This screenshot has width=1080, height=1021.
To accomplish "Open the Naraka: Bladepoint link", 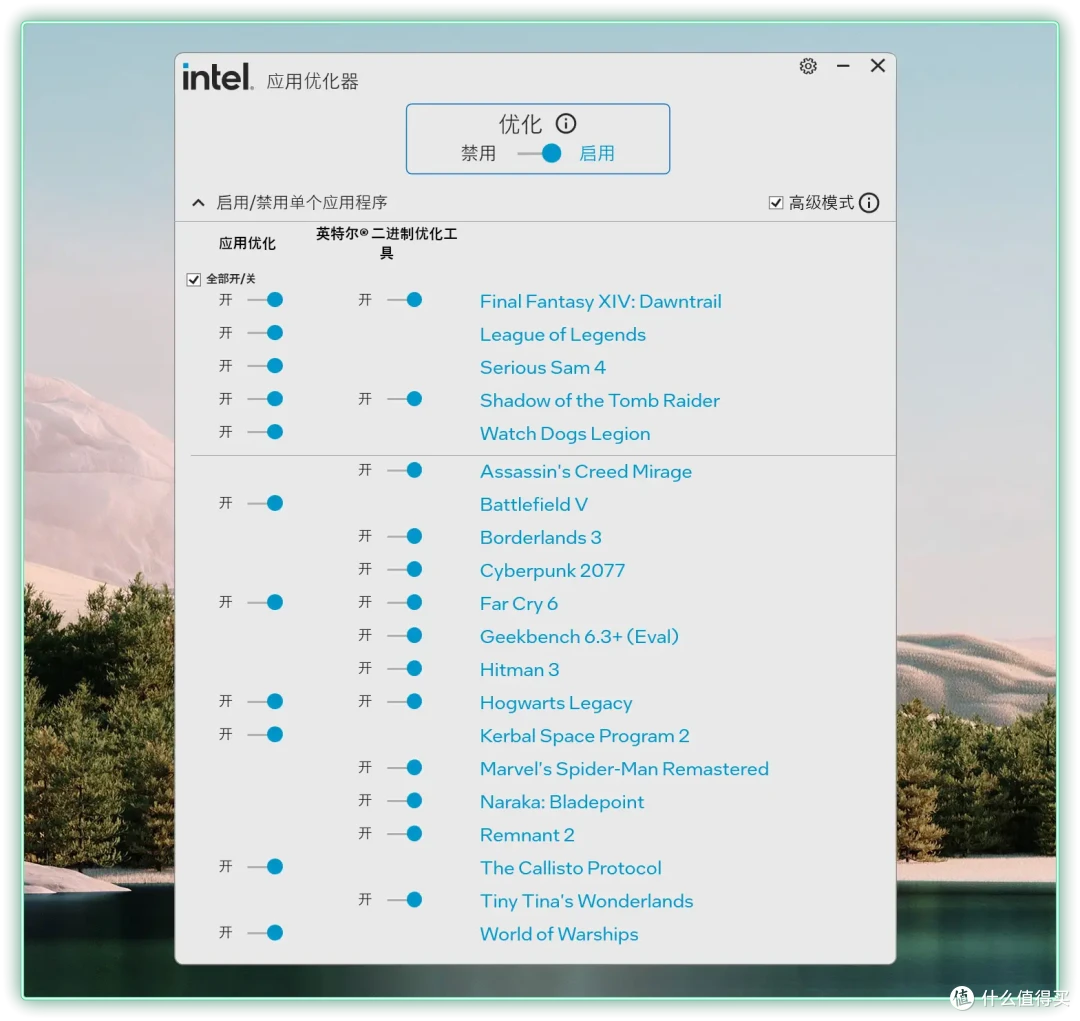I will 562,803.
